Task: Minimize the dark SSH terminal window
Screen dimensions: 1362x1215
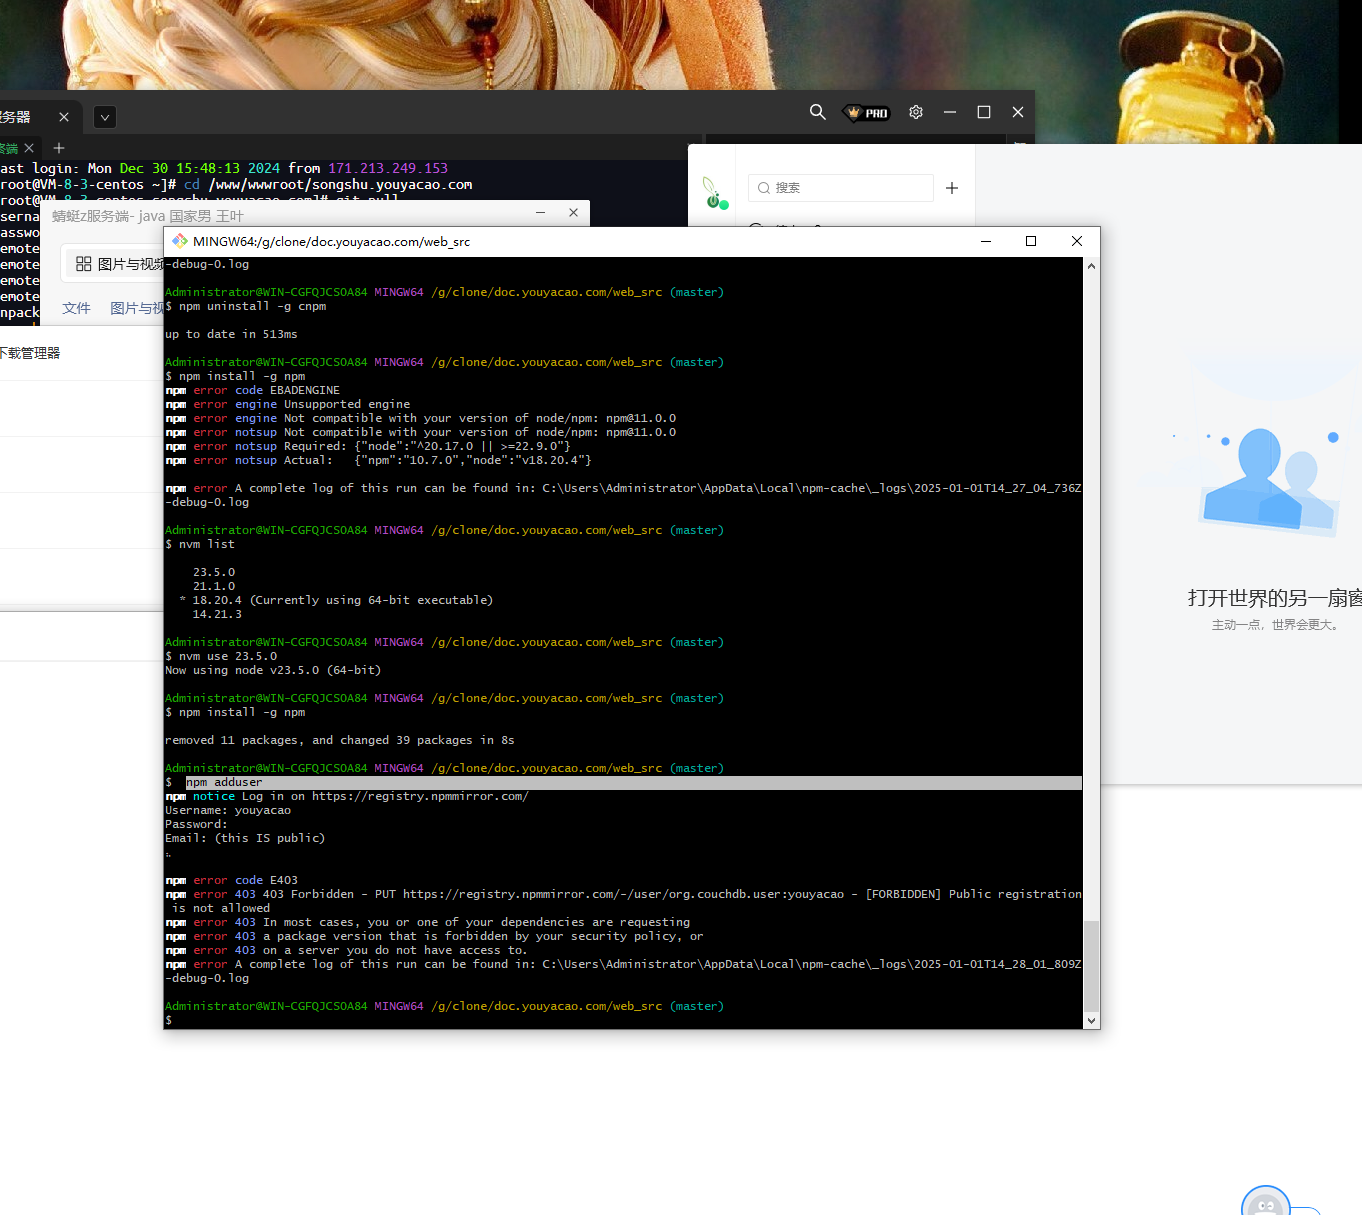Action: tap(950, 112)
